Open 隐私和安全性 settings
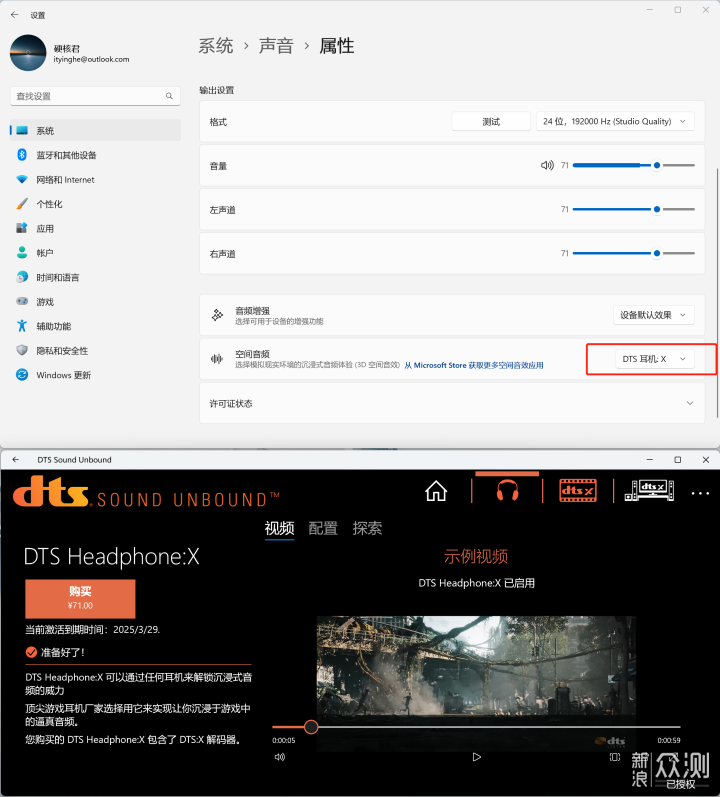Screen dimensions: 720x797 [x=95, y=350]
